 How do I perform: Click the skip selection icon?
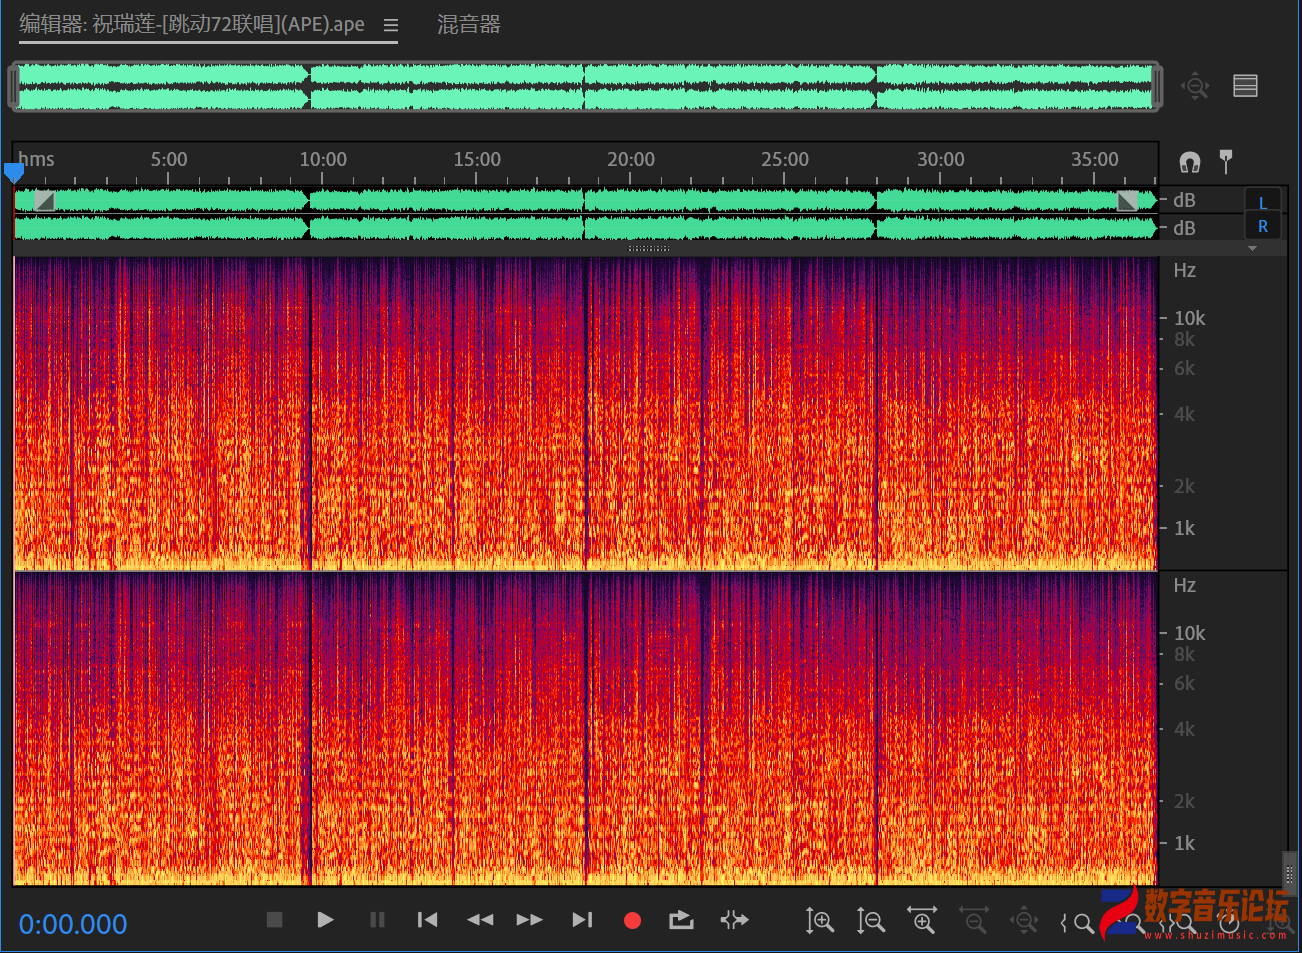pyautogui.click(x=735, y=920)
